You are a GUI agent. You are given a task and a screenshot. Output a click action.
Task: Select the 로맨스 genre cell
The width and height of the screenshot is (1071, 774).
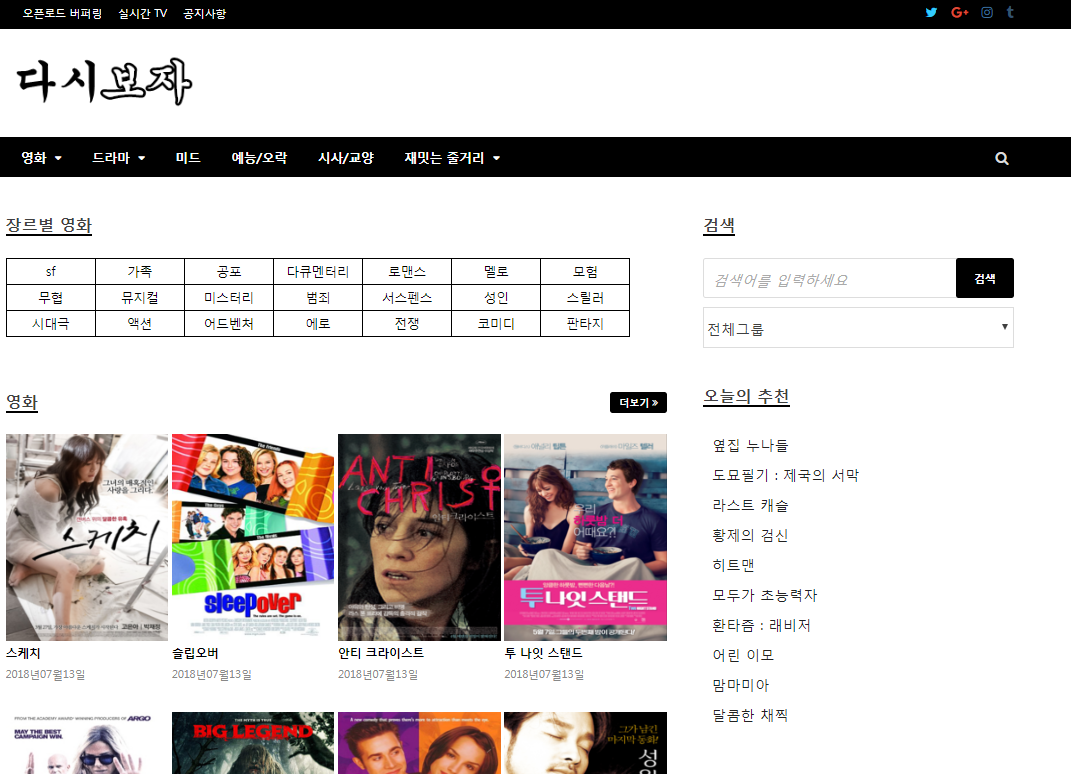pyautogui.click(x=407, y=271)
